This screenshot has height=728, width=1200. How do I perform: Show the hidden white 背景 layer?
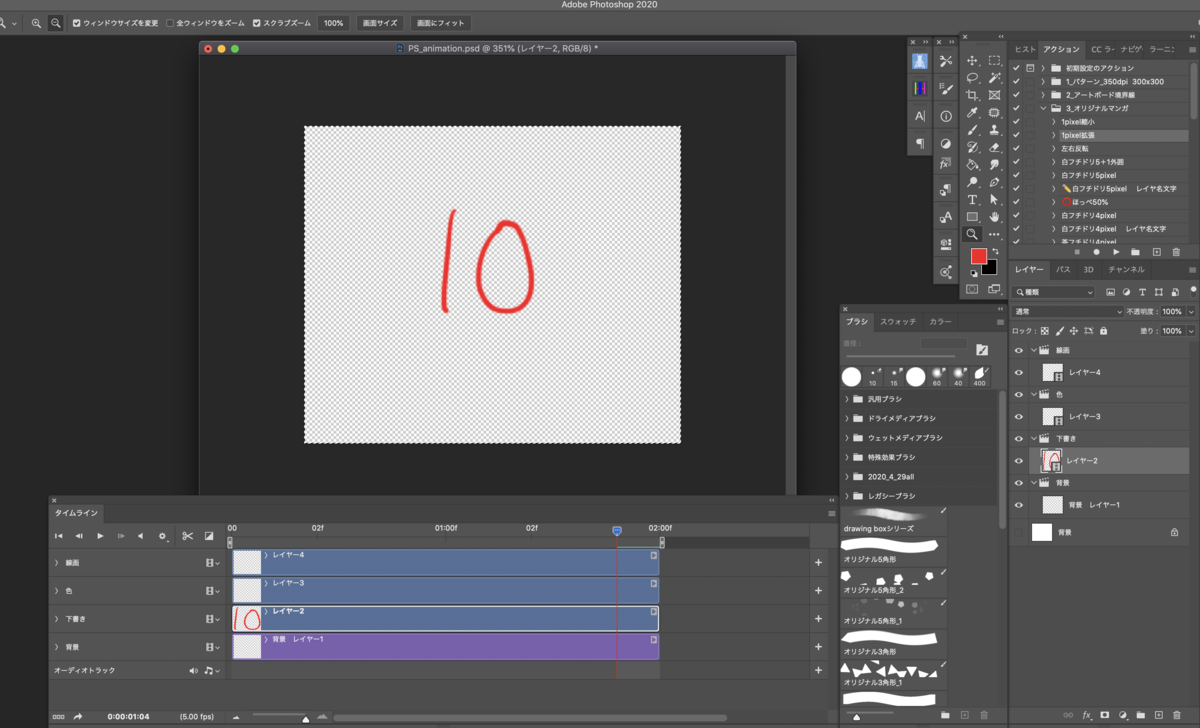coord(1019,533)
